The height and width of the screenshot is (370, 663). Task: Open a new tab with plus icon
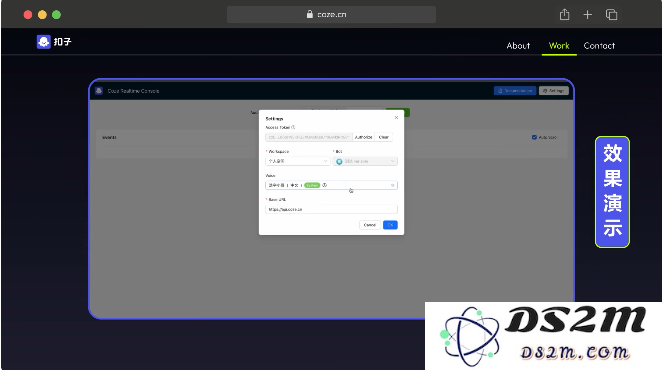coord(588,15)
